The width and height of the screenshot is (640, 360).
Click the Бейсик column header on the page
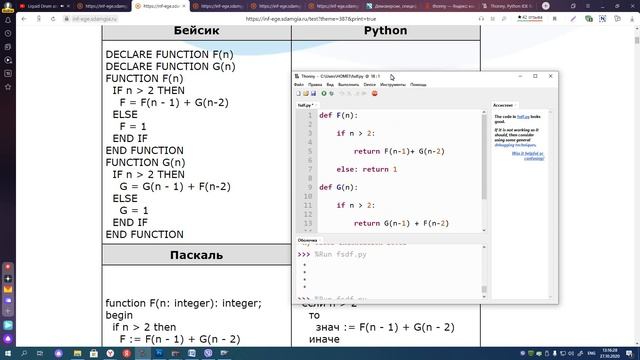196,31
